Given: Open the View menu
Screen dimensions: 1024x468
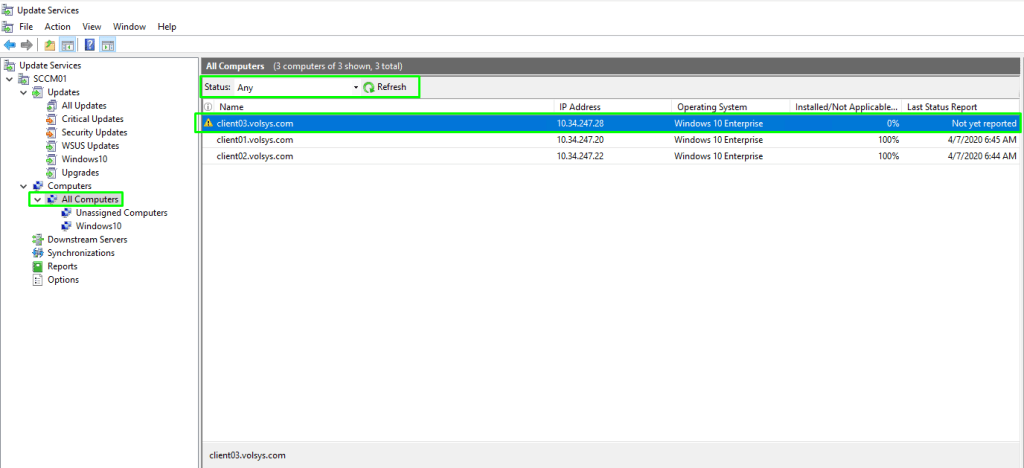Looking at the screenshot, I should pos(92,26).
